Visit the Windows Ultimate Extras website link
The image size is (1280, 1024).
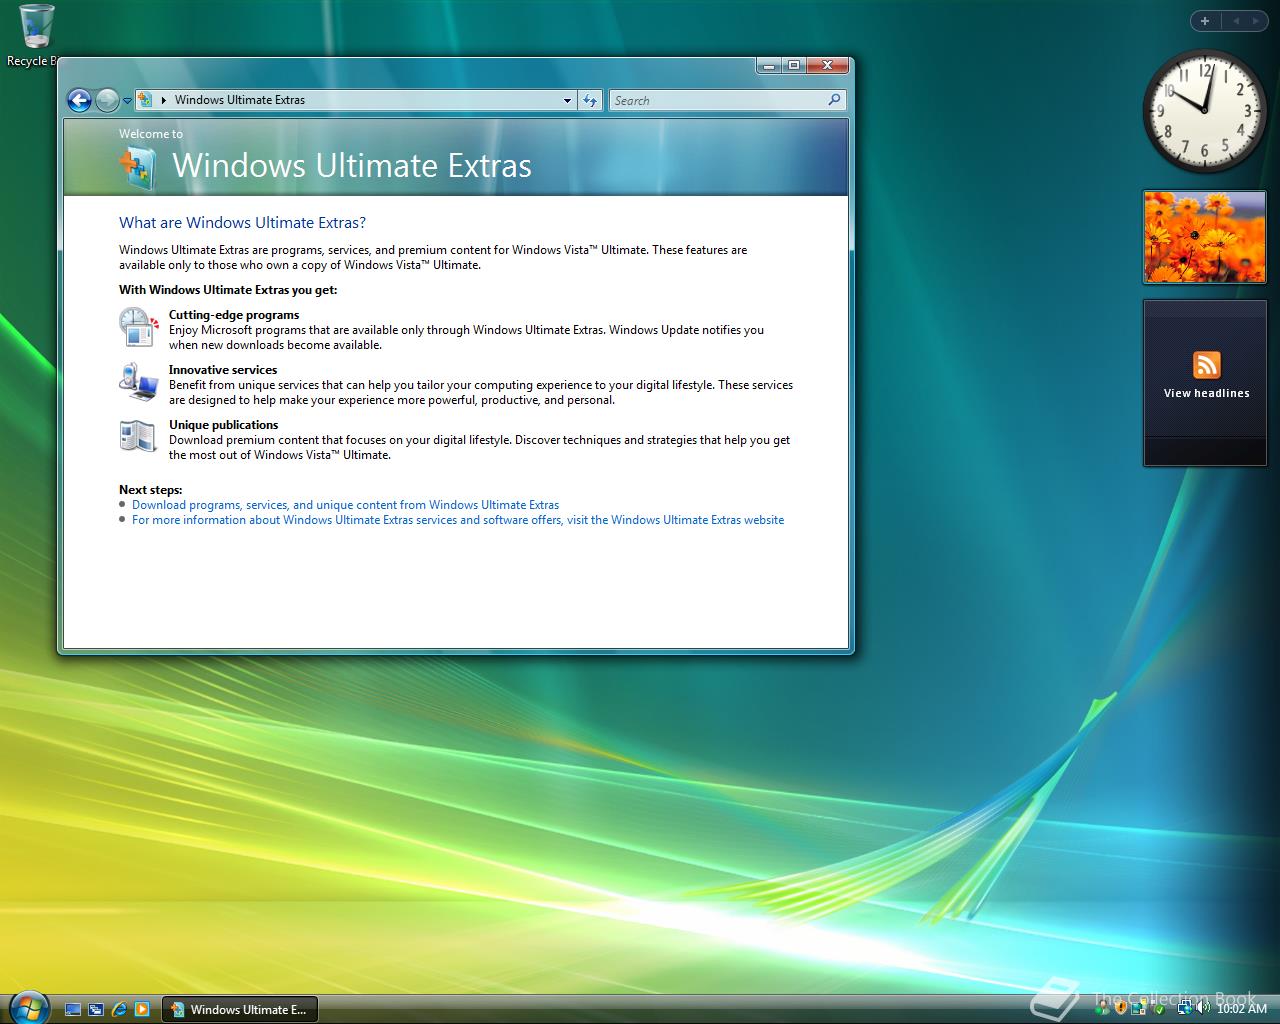(x=458, y=520)
